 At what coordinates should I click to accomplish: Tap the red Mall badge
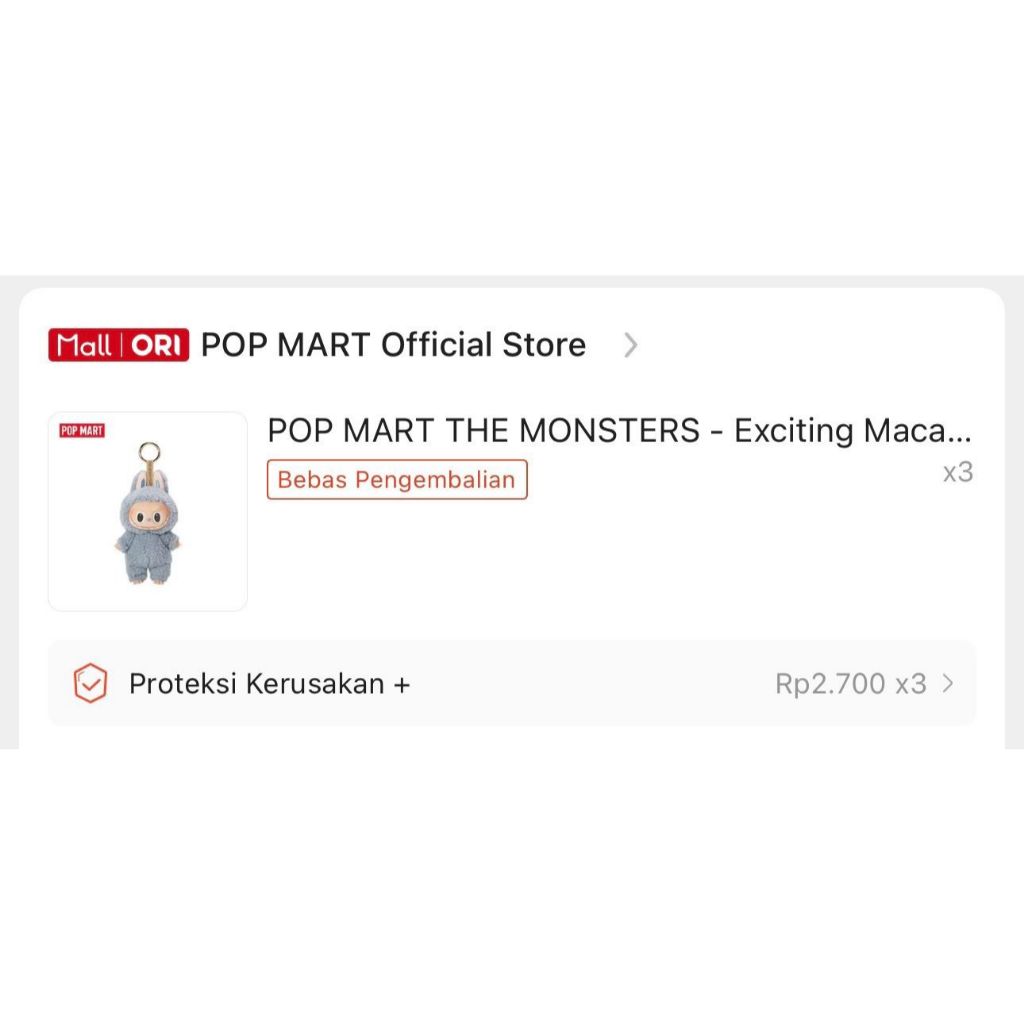84,345
